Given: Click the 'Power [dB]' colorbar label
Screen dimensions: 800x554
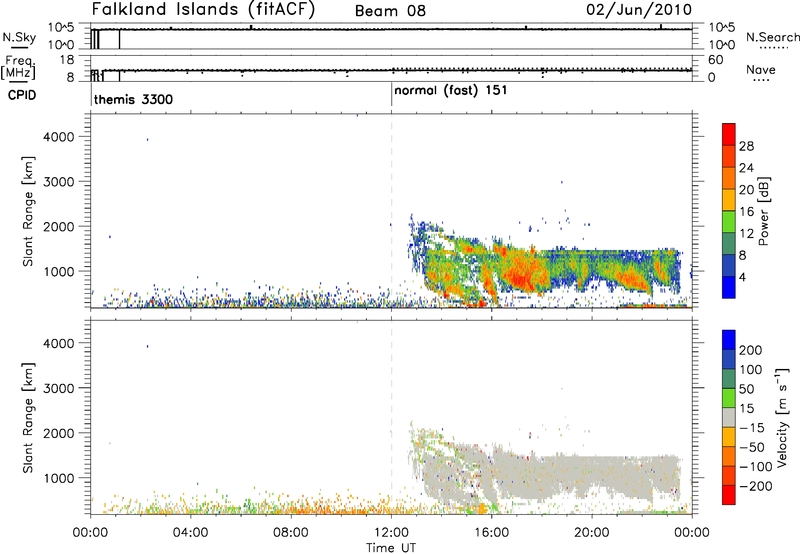Looking at the screenshot, I should point(763,211).
